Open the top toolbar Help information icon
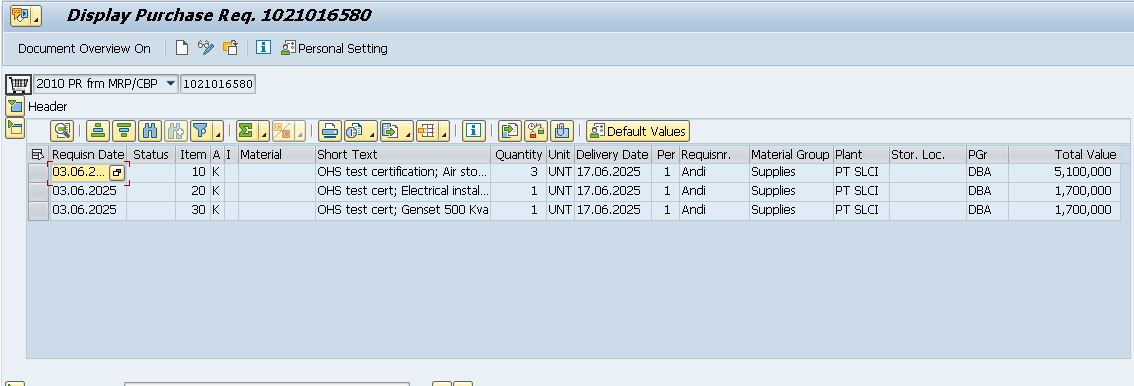 point(264,48)
